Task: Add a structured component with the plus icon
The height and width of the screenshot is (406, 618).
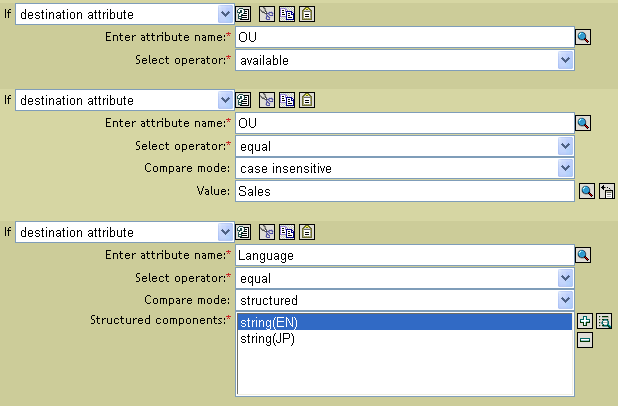Action: tap(586, 322)
